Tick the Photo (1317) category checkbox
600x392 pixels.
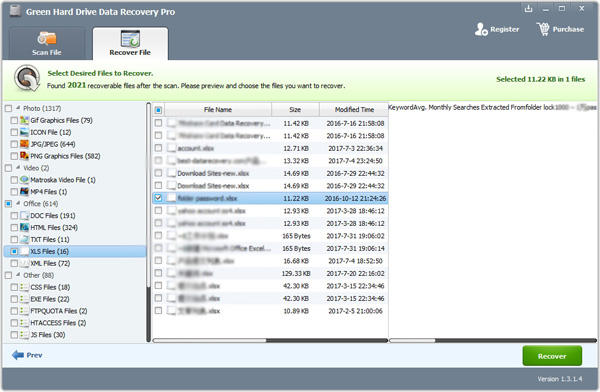(x=8, y=108)
